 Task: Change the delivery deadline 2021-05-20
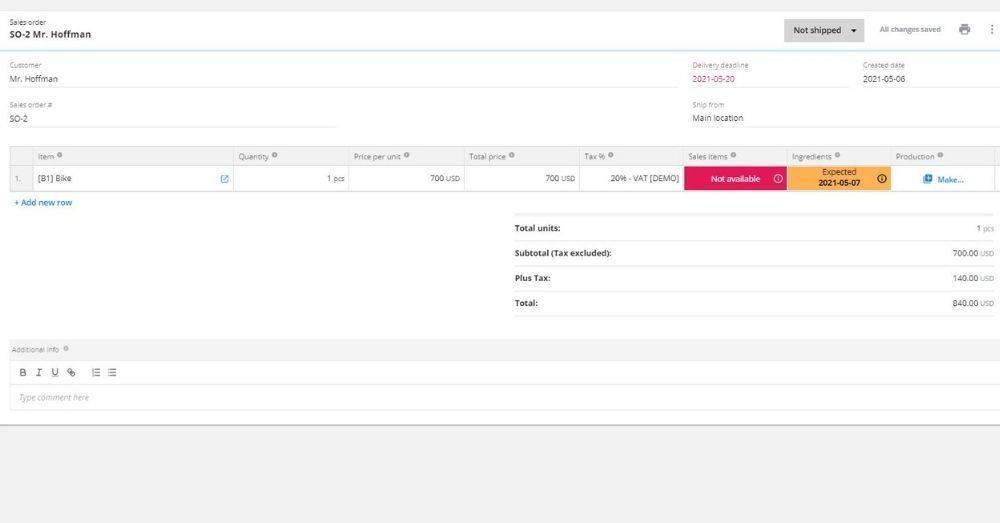[770, 79]
